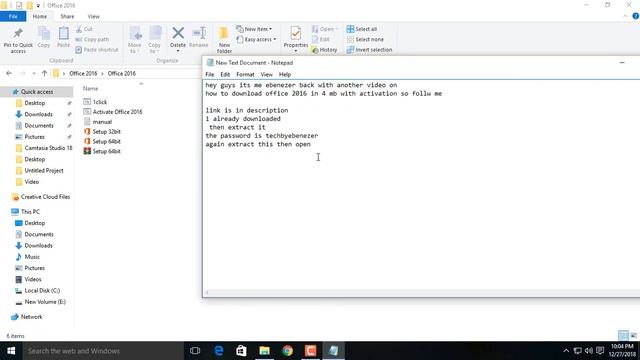Click the Name column header

(91, 89)
